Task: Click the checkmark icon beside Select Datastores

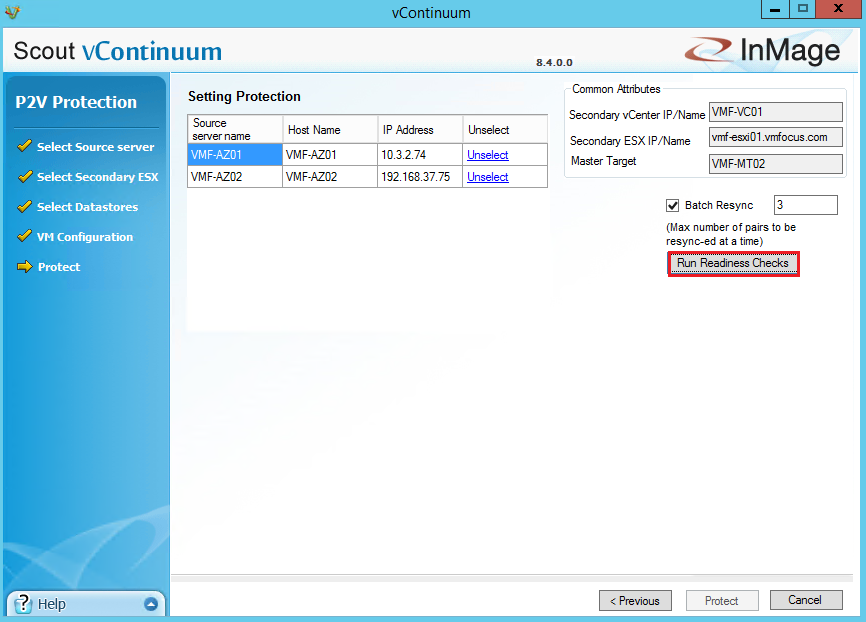Action: click(24, 206)
